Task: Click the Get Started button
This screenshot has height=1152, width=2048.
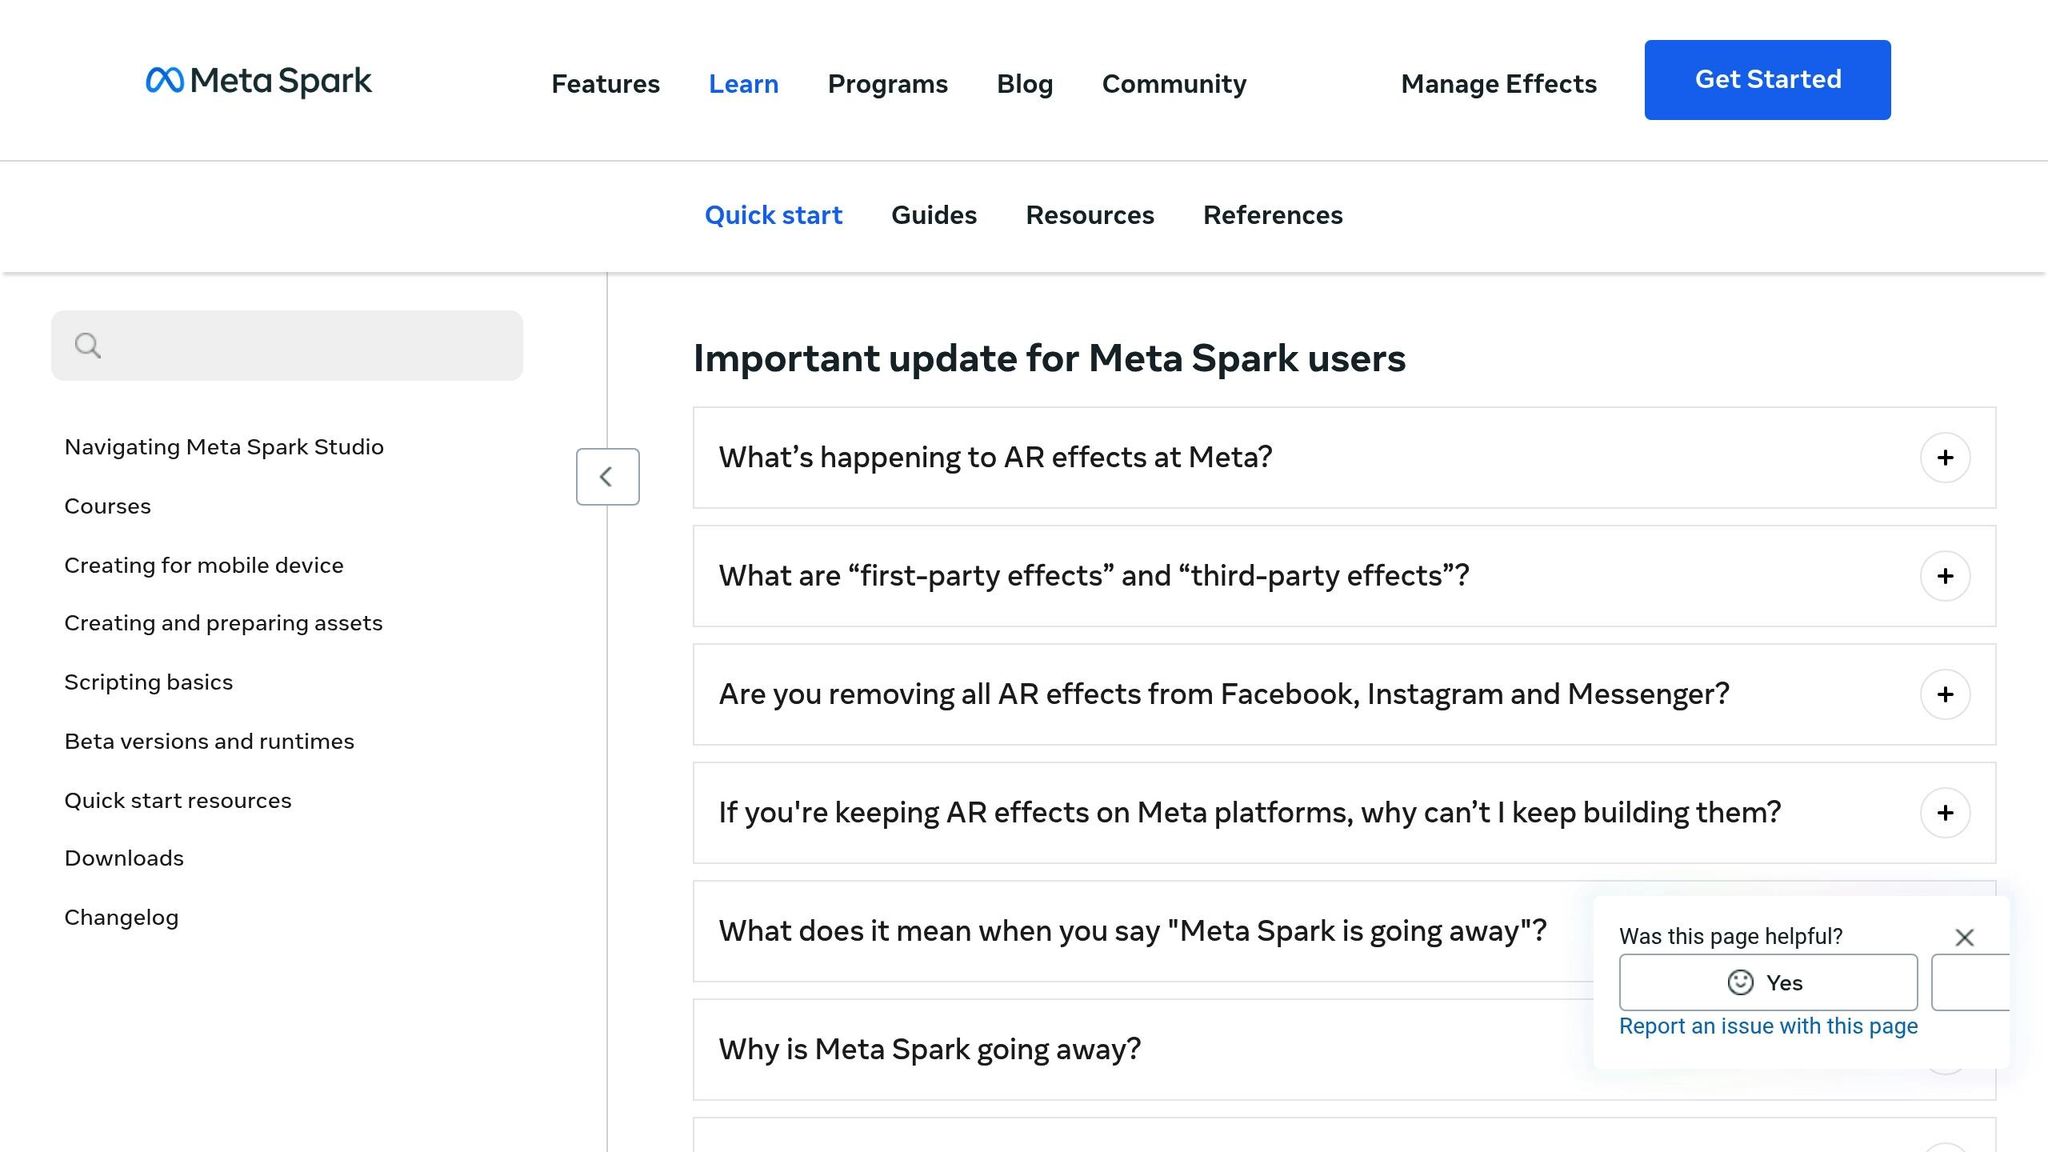Action: [1767, 80]
